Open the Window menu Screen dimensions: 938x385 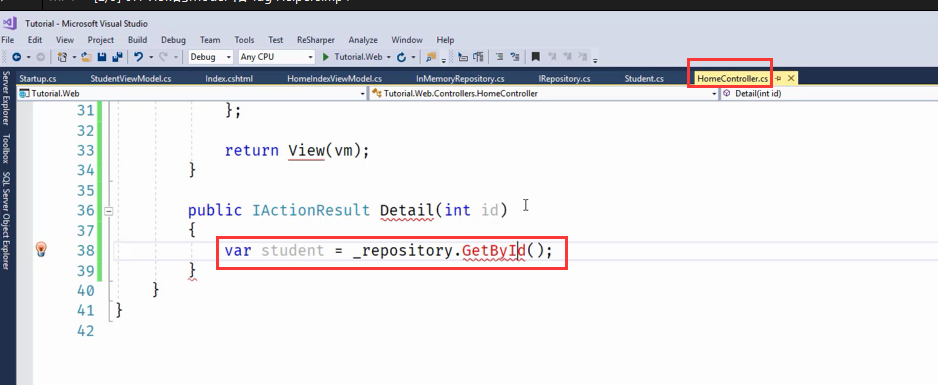pos(407,40)
